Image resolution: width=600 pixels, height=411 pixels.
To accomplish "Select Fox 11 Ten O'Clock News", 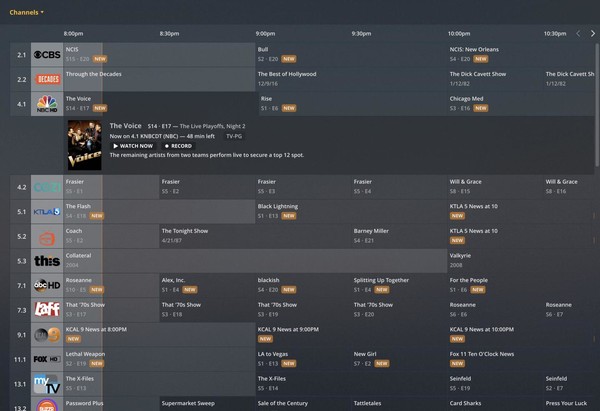I will tap(520, 359).
